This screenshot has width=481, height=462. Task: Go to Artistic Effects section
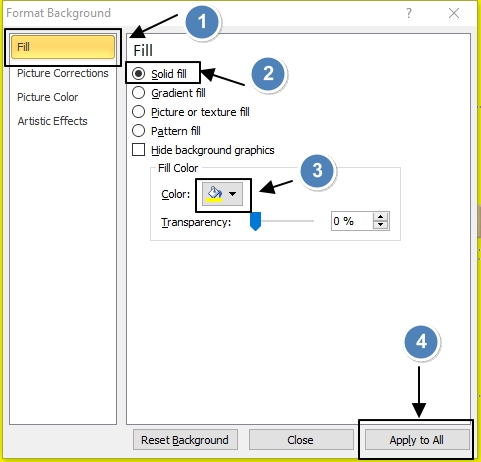pos(52,121)
